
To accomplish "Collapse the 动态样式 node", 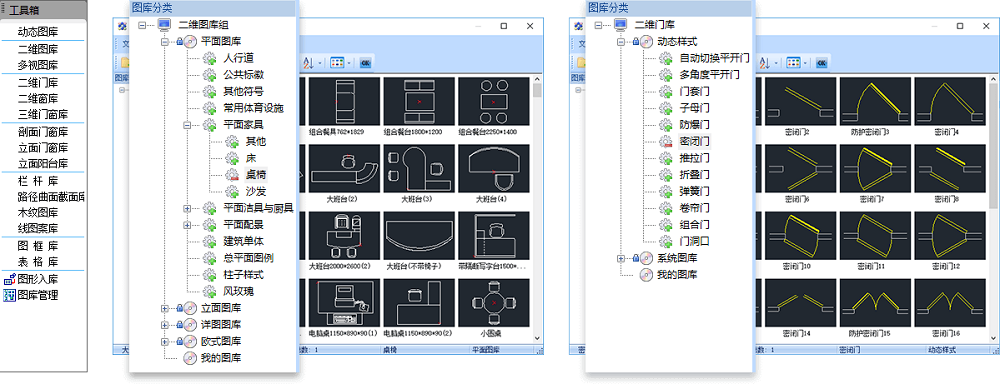I will coord(621,41).
